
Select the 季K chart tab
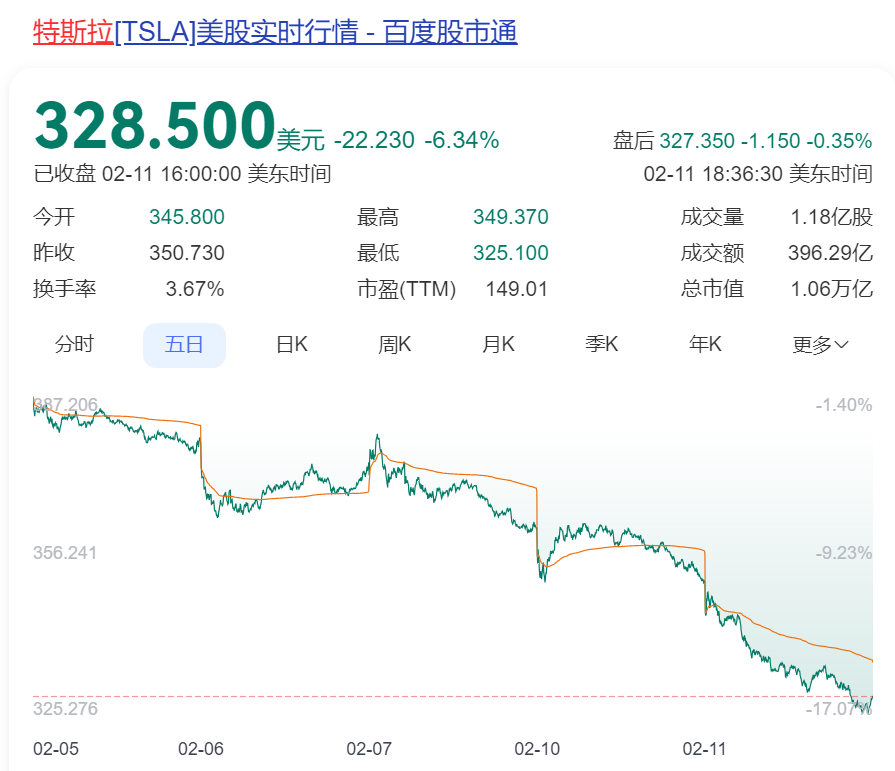(602, 345)
